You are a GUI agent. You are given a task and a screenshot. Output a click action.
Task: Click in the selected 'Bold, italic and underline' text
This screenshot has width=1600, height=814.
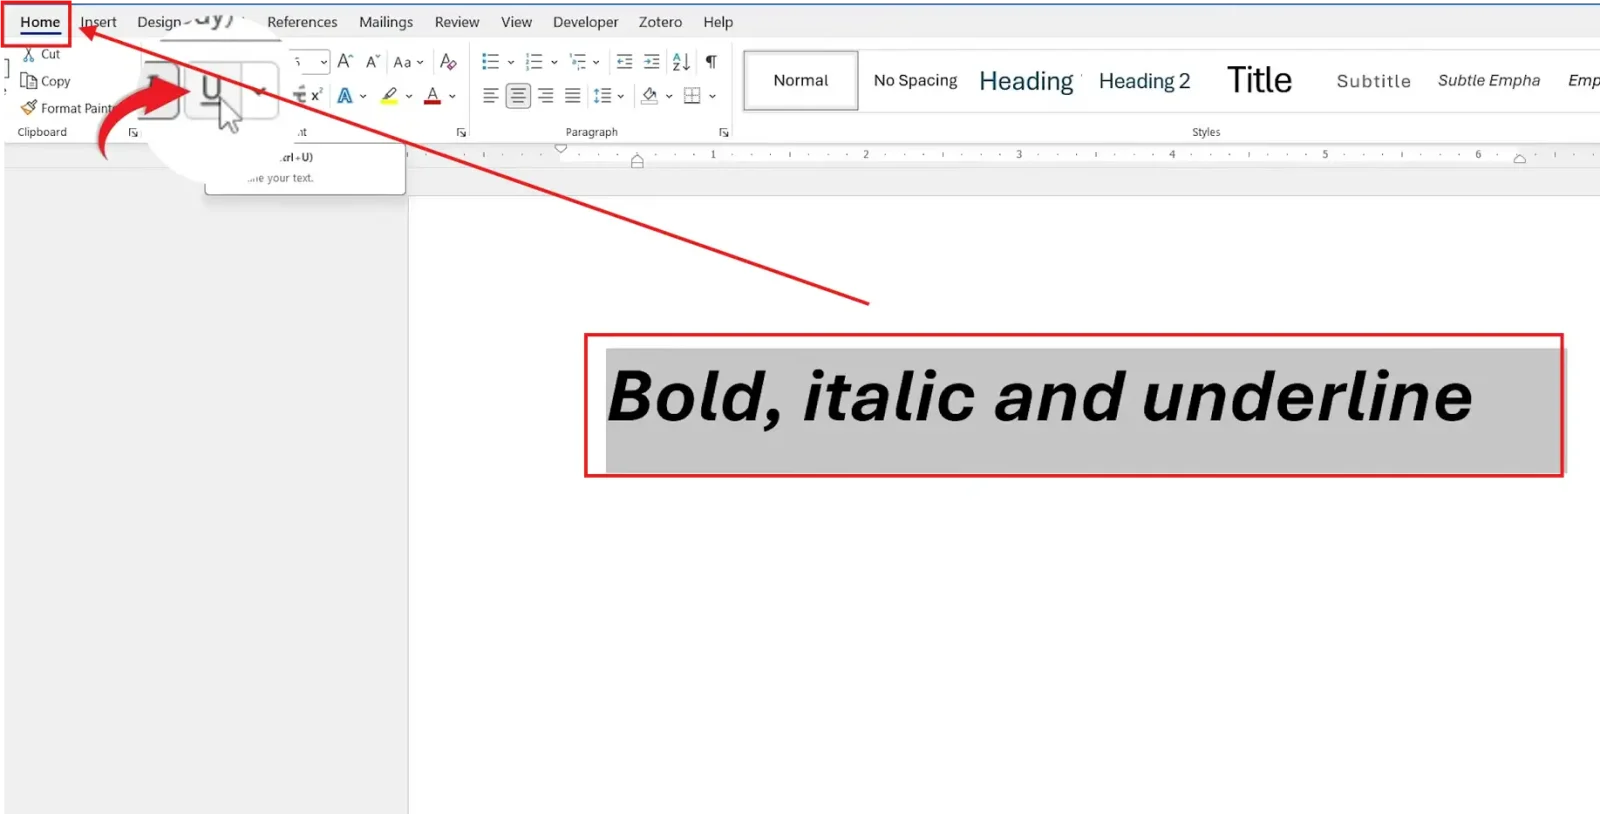1040,397
